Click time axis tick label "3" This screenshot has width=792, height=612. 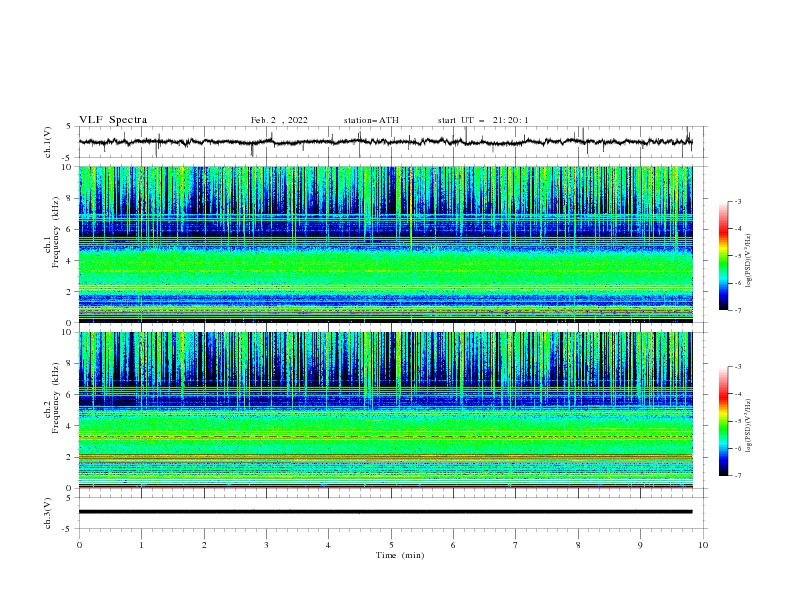point(266,545)
